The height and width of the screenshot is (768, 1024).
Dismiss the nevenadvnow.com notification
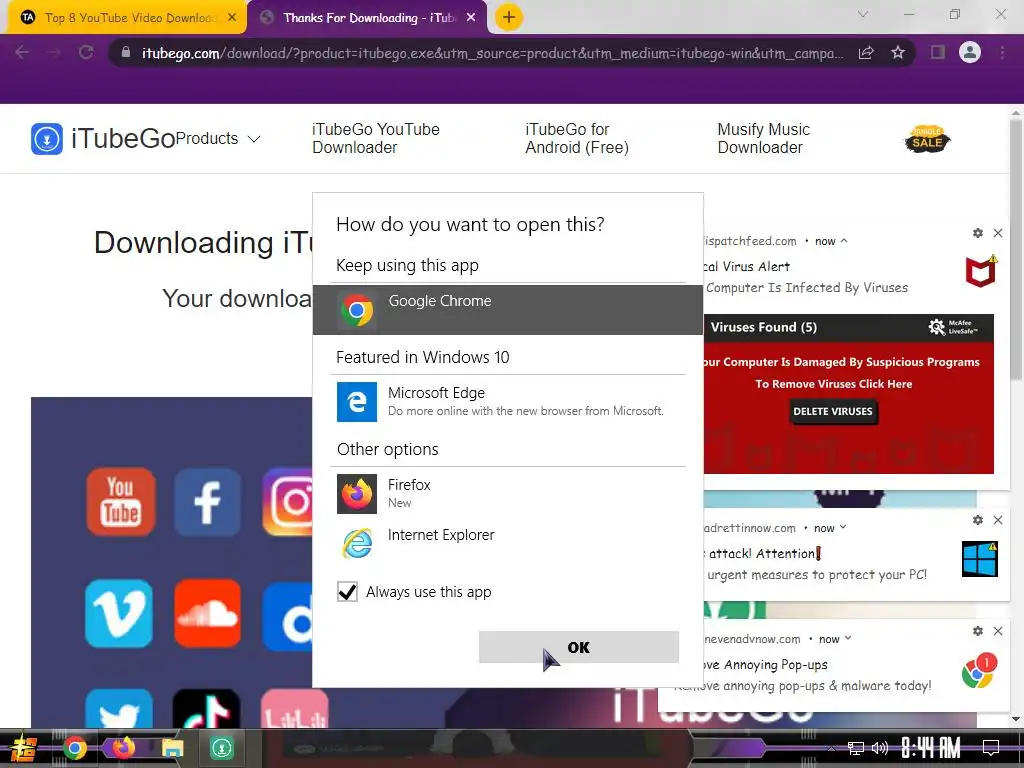click(x=998, y=631)
